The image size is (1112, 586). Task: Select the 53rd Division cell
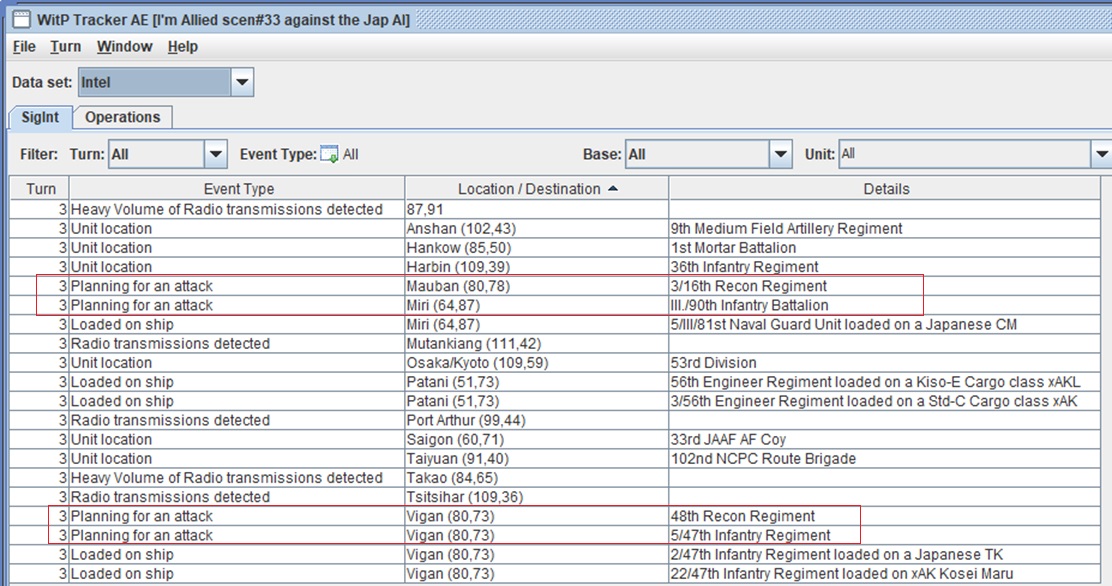coord(885,363)
